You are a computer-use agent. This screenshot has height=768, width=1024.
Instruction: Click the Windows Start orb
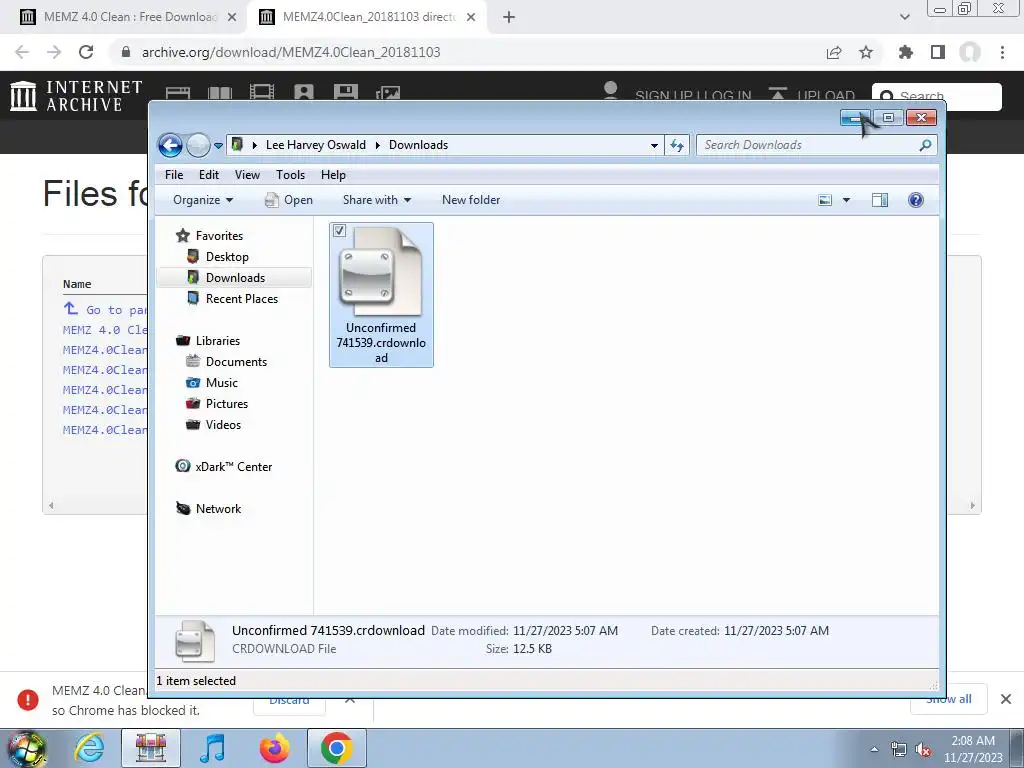point(27,748)
